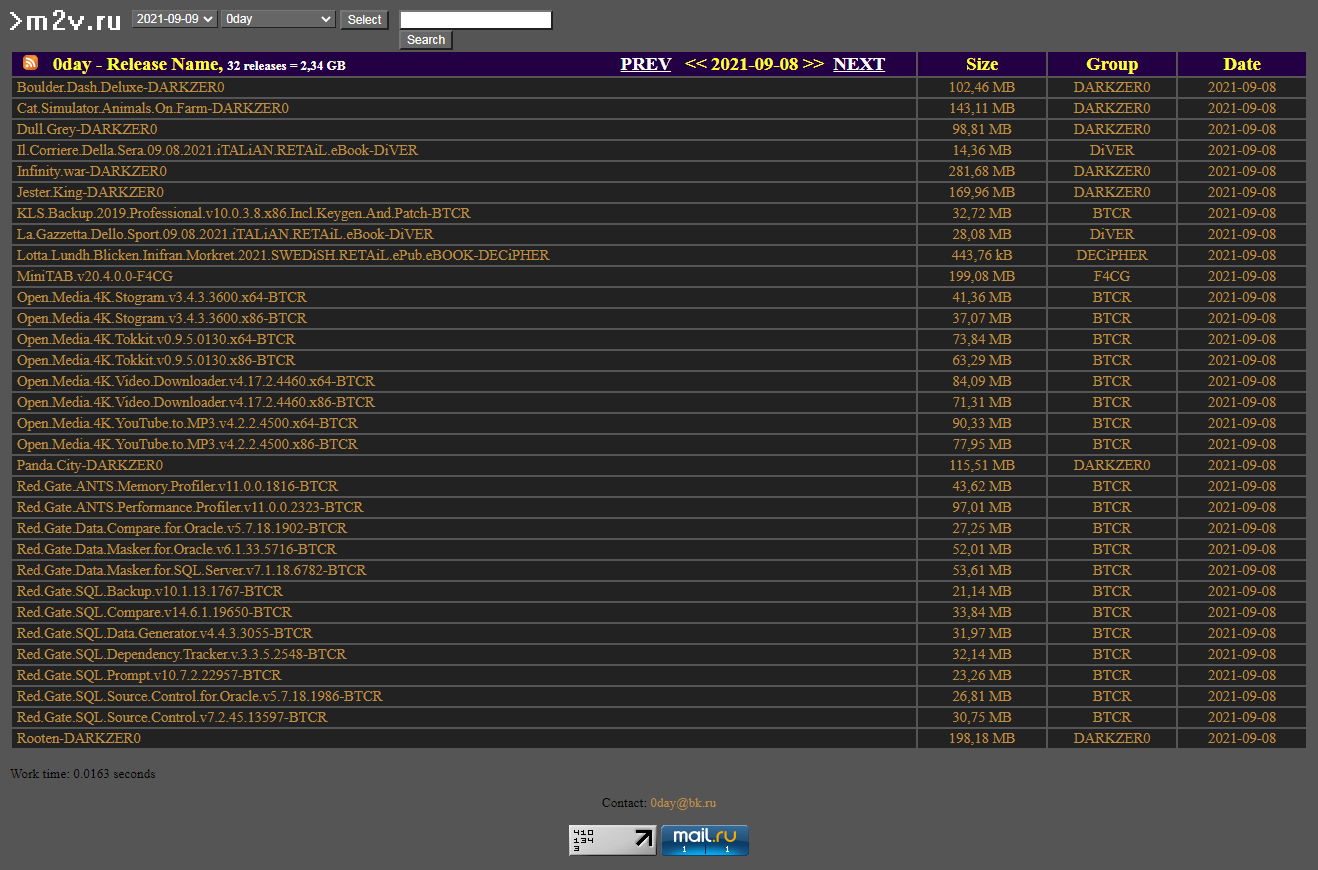Image resolution: width=1318 pixels, height=870 pixels.
Task: Go to the PREV page link
Action: 645,64
